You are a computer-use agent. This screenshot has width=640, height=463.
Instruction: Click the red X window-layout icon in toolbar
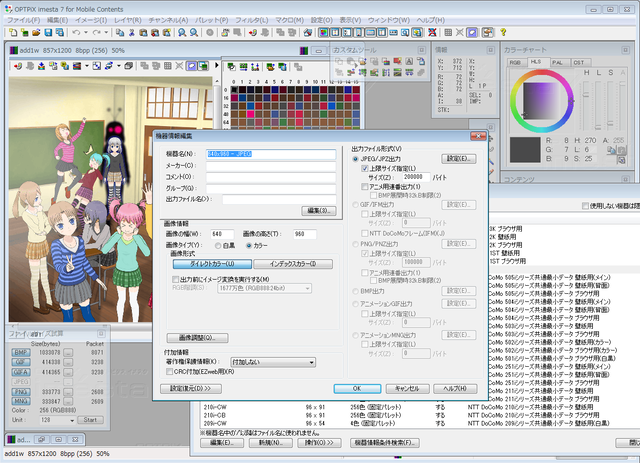432,32
